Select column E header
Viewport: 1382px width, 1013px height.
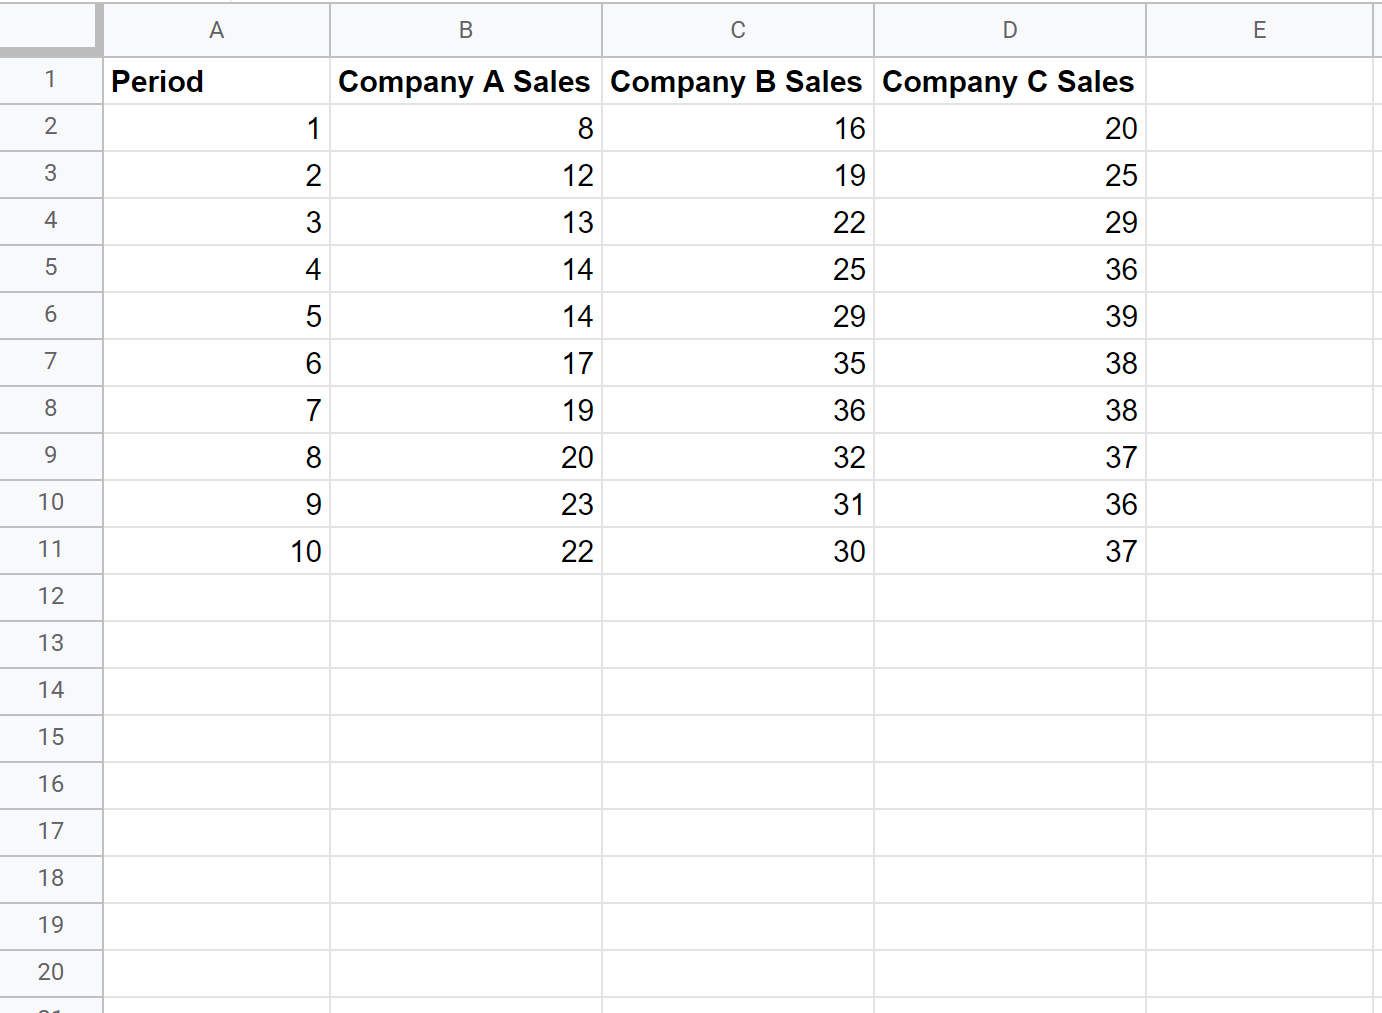1259,30
